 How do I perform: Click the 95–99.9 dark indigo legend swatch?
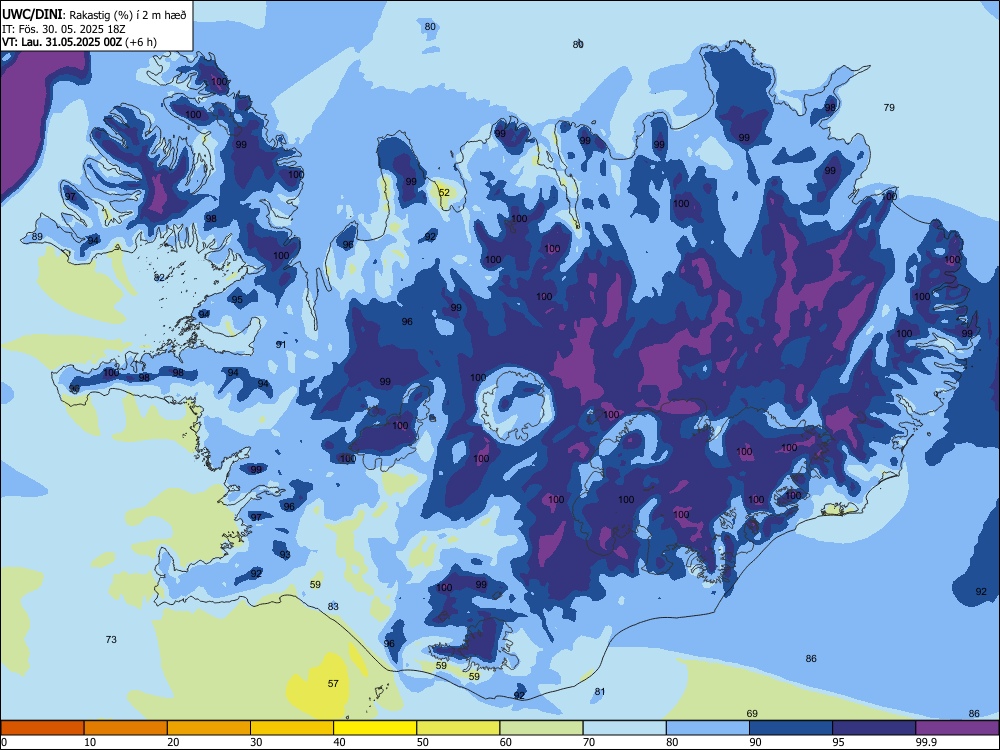click(874, 728)
